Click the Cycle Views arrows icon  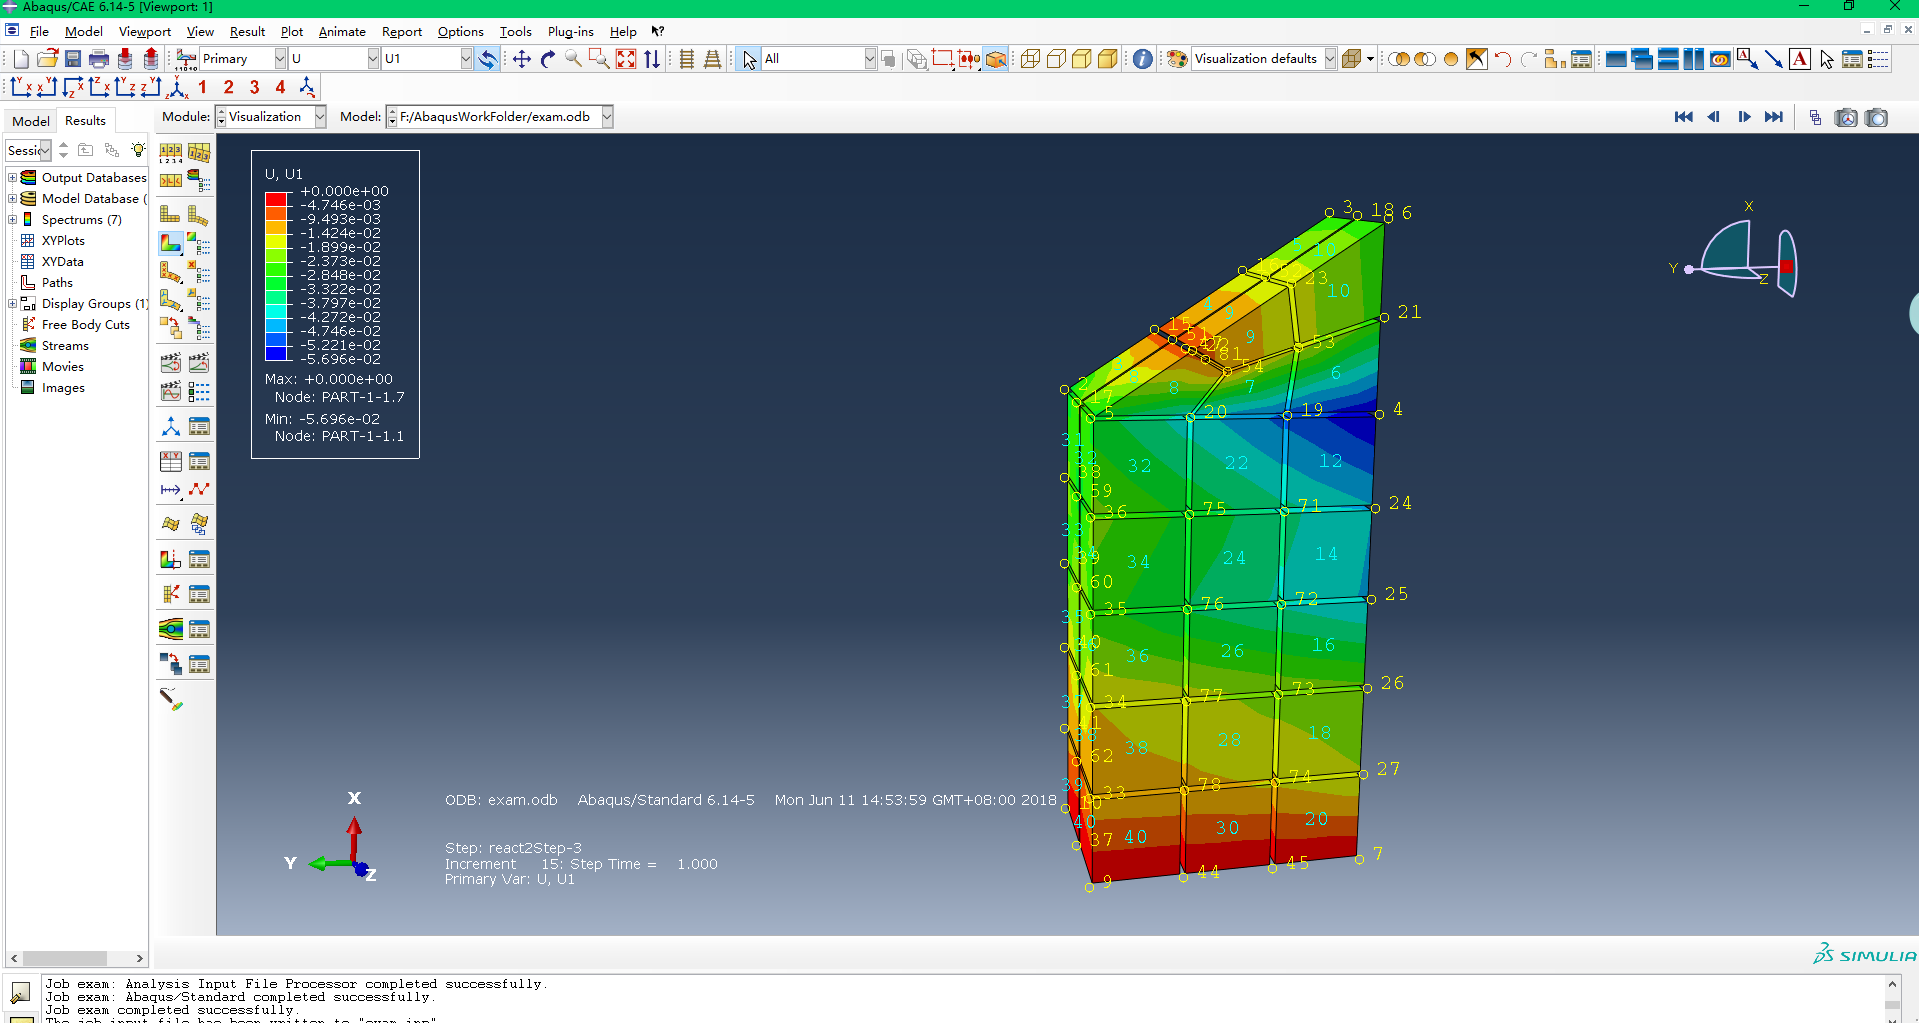tap(652, 59)
